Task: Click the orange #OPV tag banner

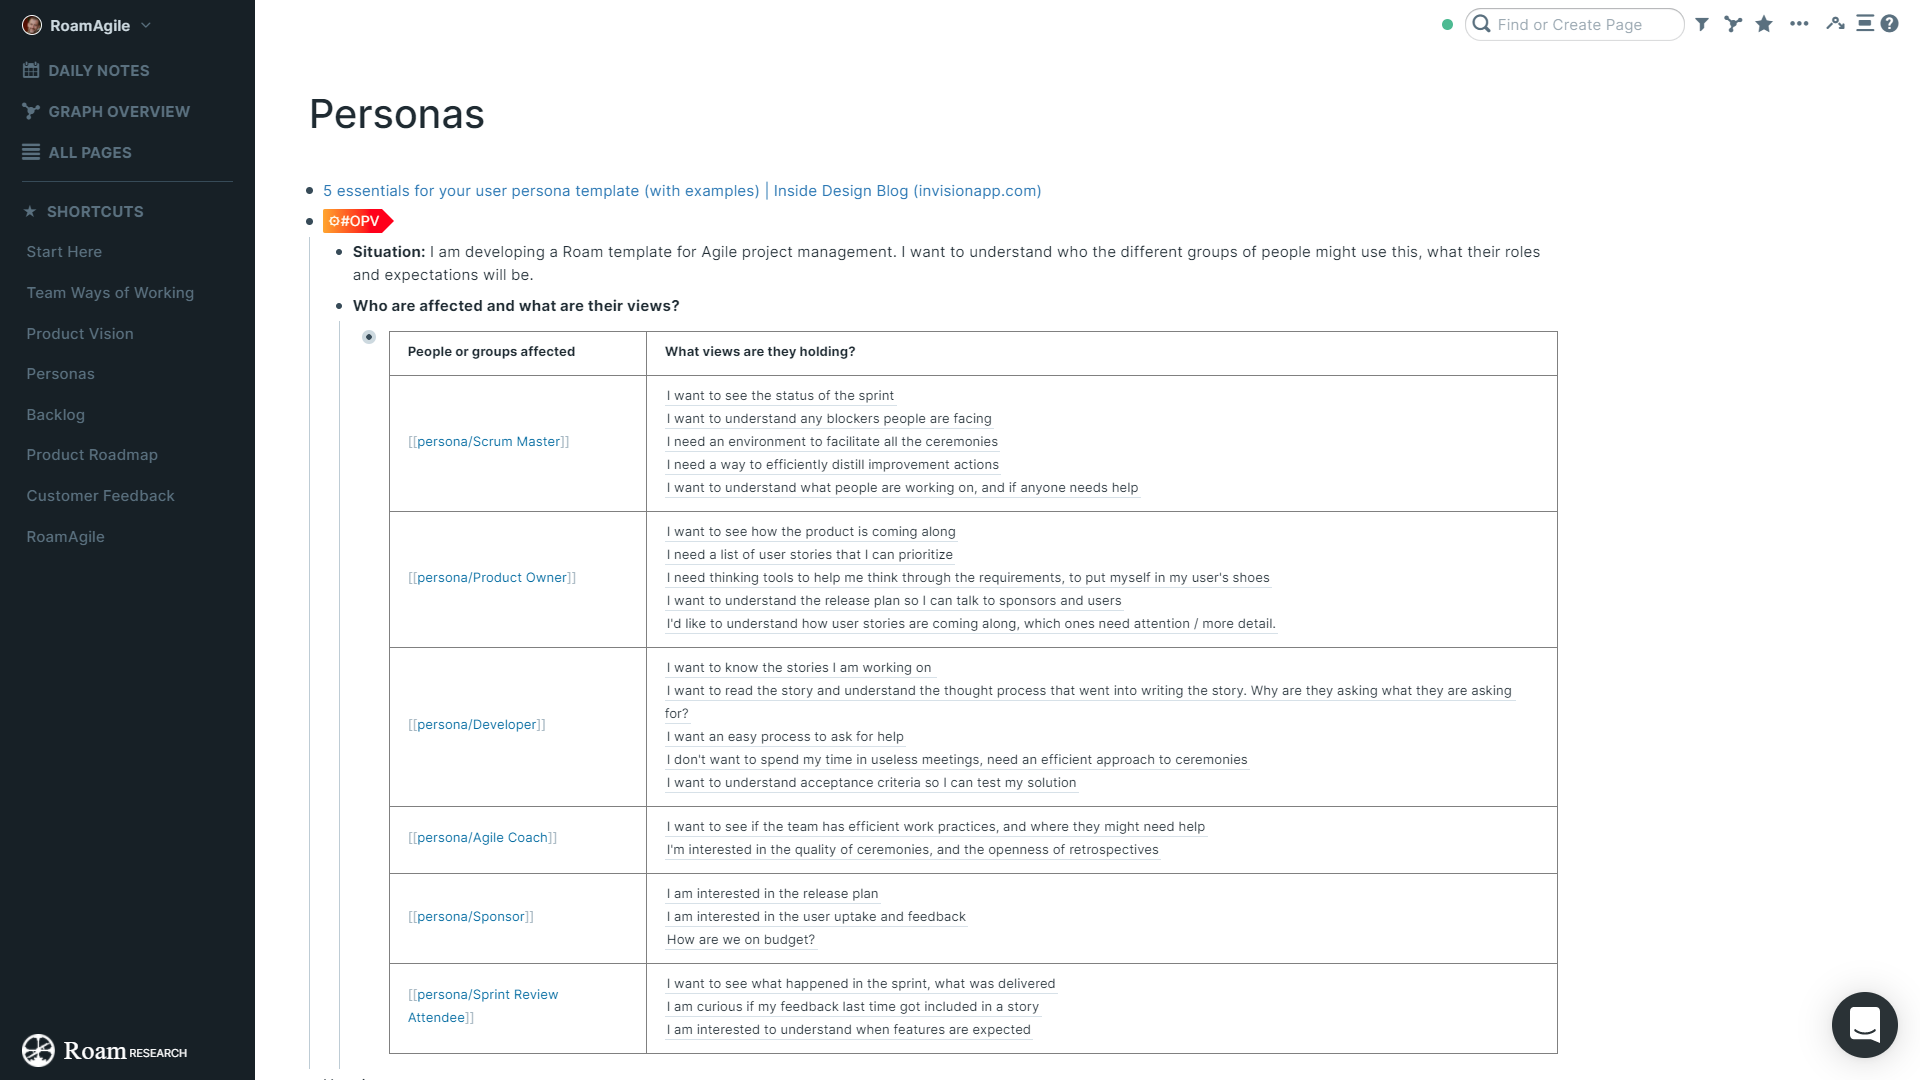Action: click(356, 221)
